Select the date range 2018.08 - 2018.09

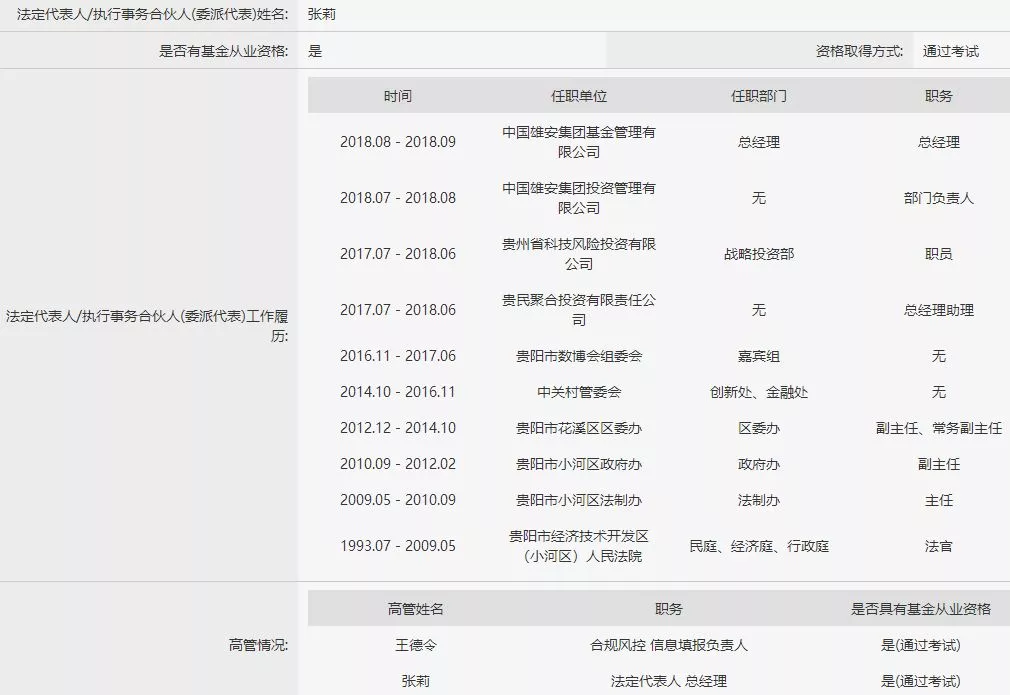click(397, 142)
